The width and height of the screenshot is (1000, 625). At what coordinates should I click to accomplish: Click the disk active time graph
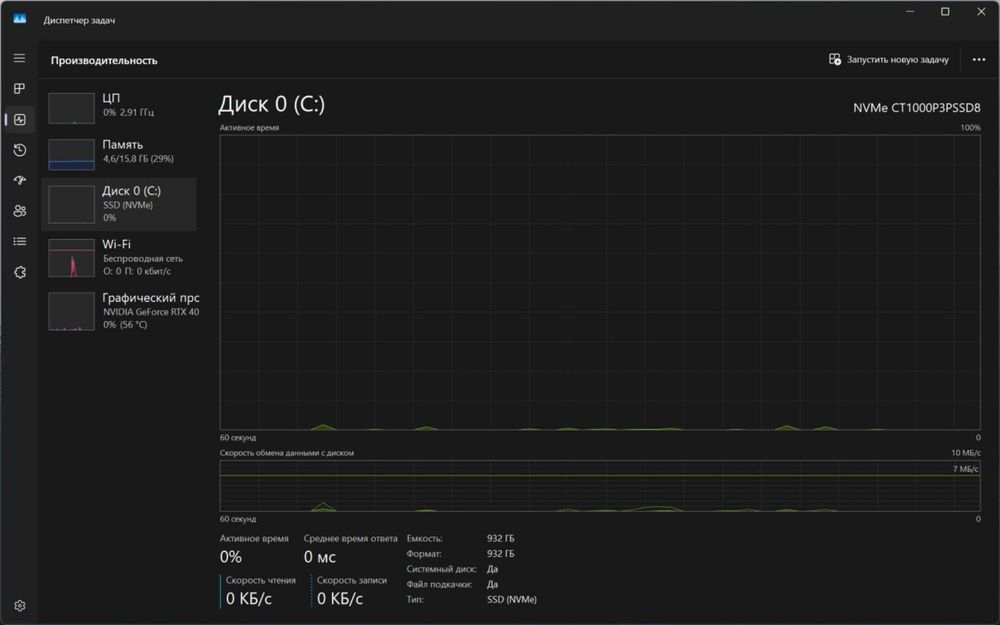[x=599, y=282]
